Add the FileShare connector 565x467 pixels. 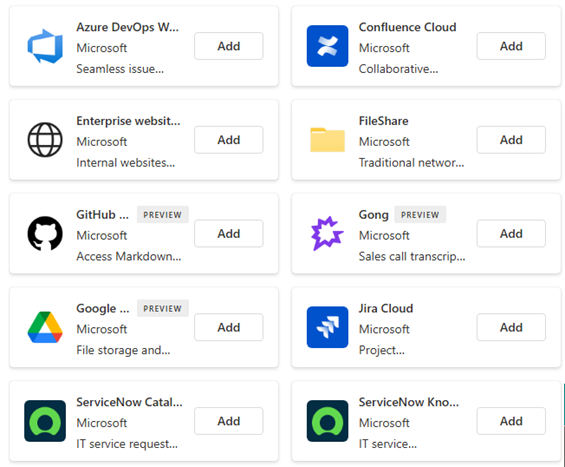click(x=511, y=140)
